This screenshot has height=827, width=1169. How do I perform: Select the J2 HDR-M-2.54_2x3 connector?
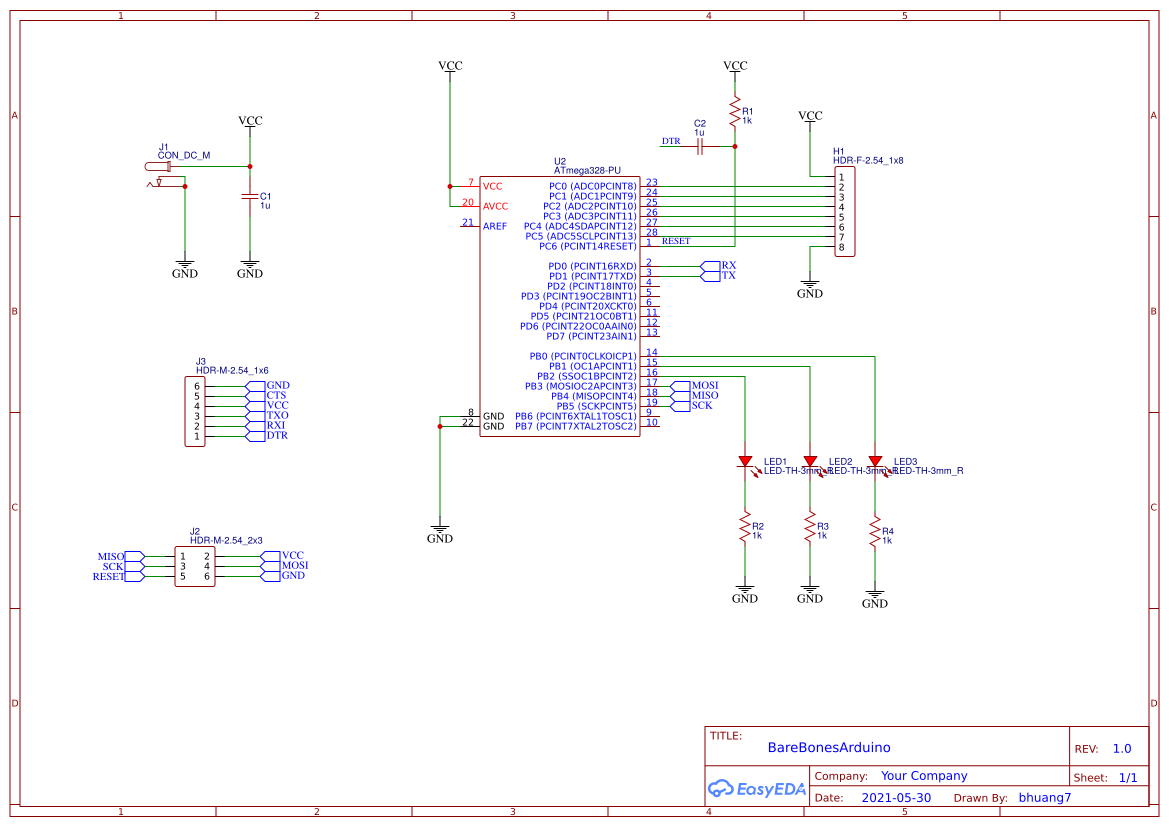click(195, 565)
